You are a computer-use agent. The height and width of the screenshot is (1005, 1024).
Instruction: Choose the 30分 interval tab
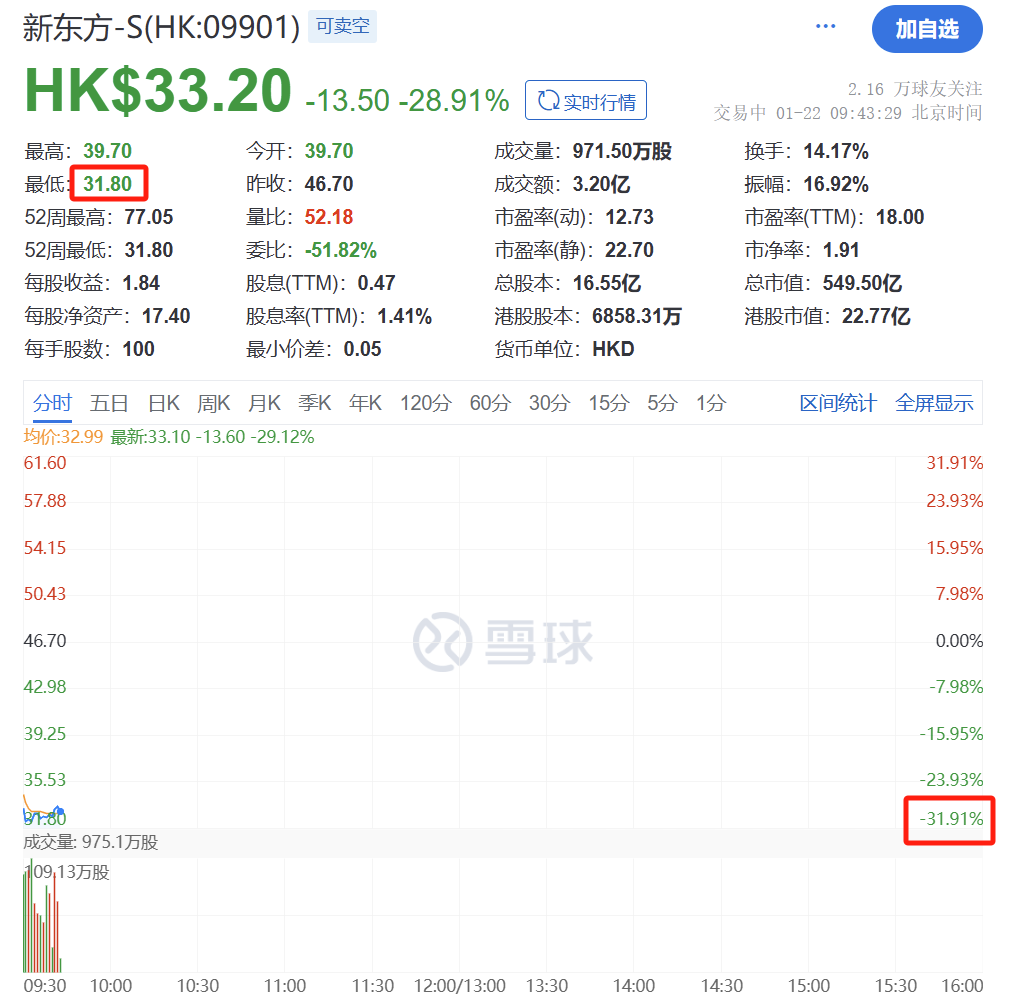pyautogui.click(x=549, y=403)
